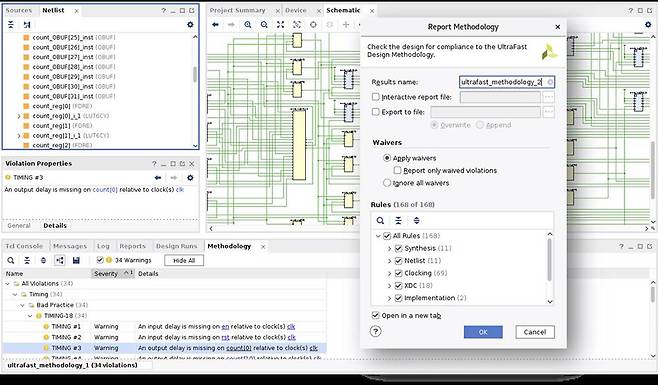Toggle Open in a new tab
This screenshot has width=658, height=385.
pos(376,315)
